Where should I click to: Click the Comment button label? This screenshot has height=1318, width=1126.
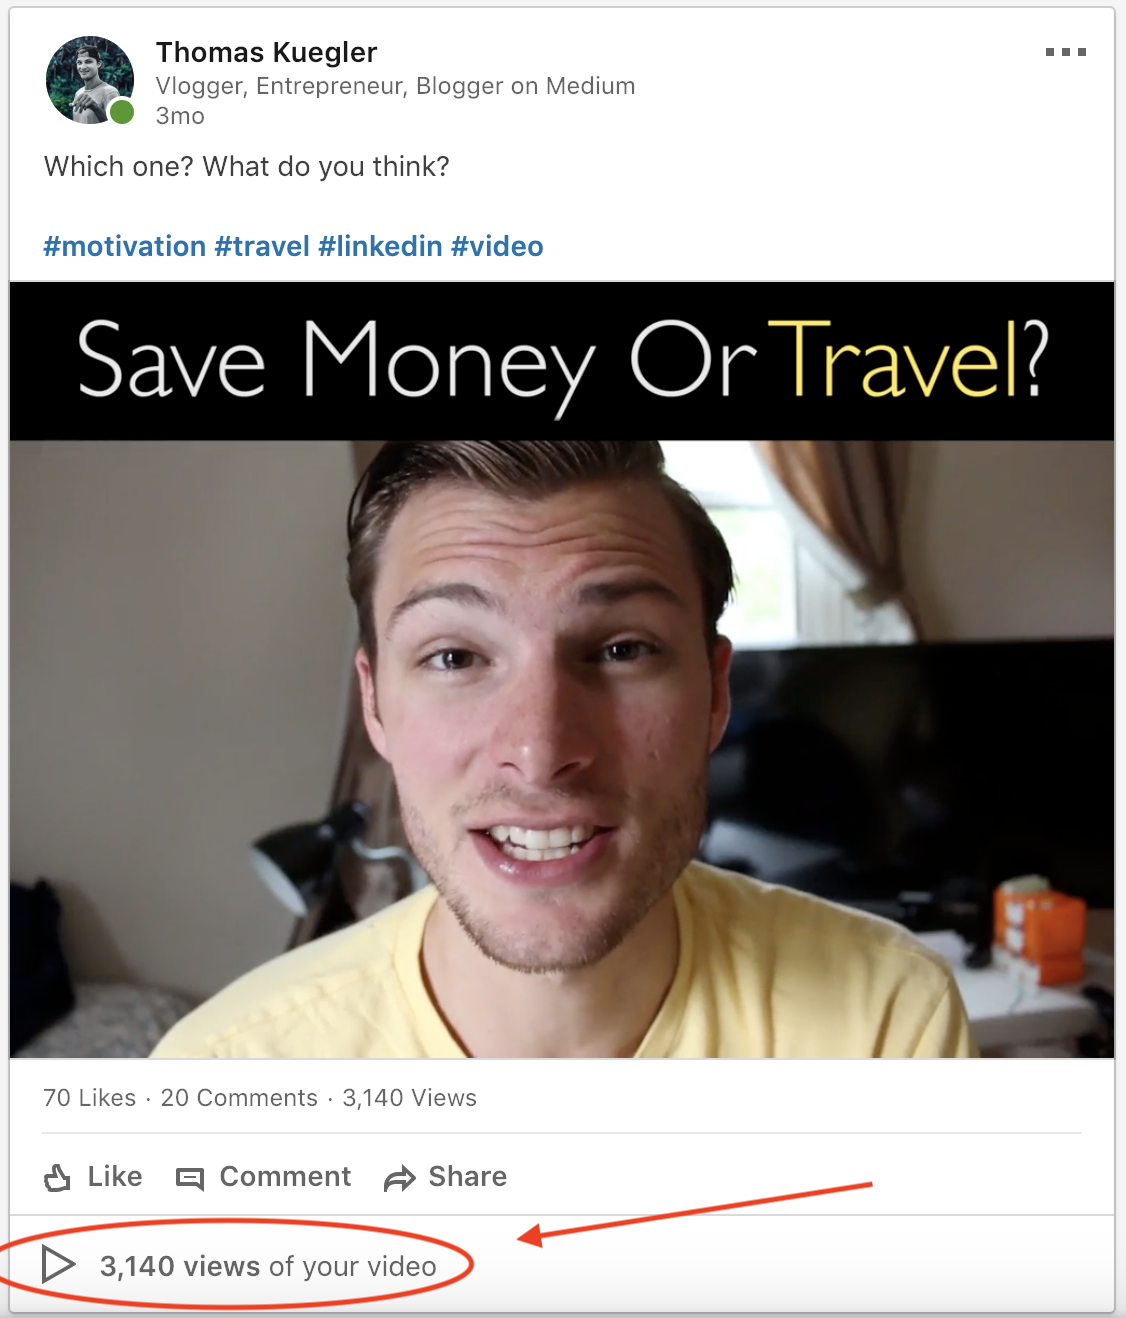[285, 1177]
